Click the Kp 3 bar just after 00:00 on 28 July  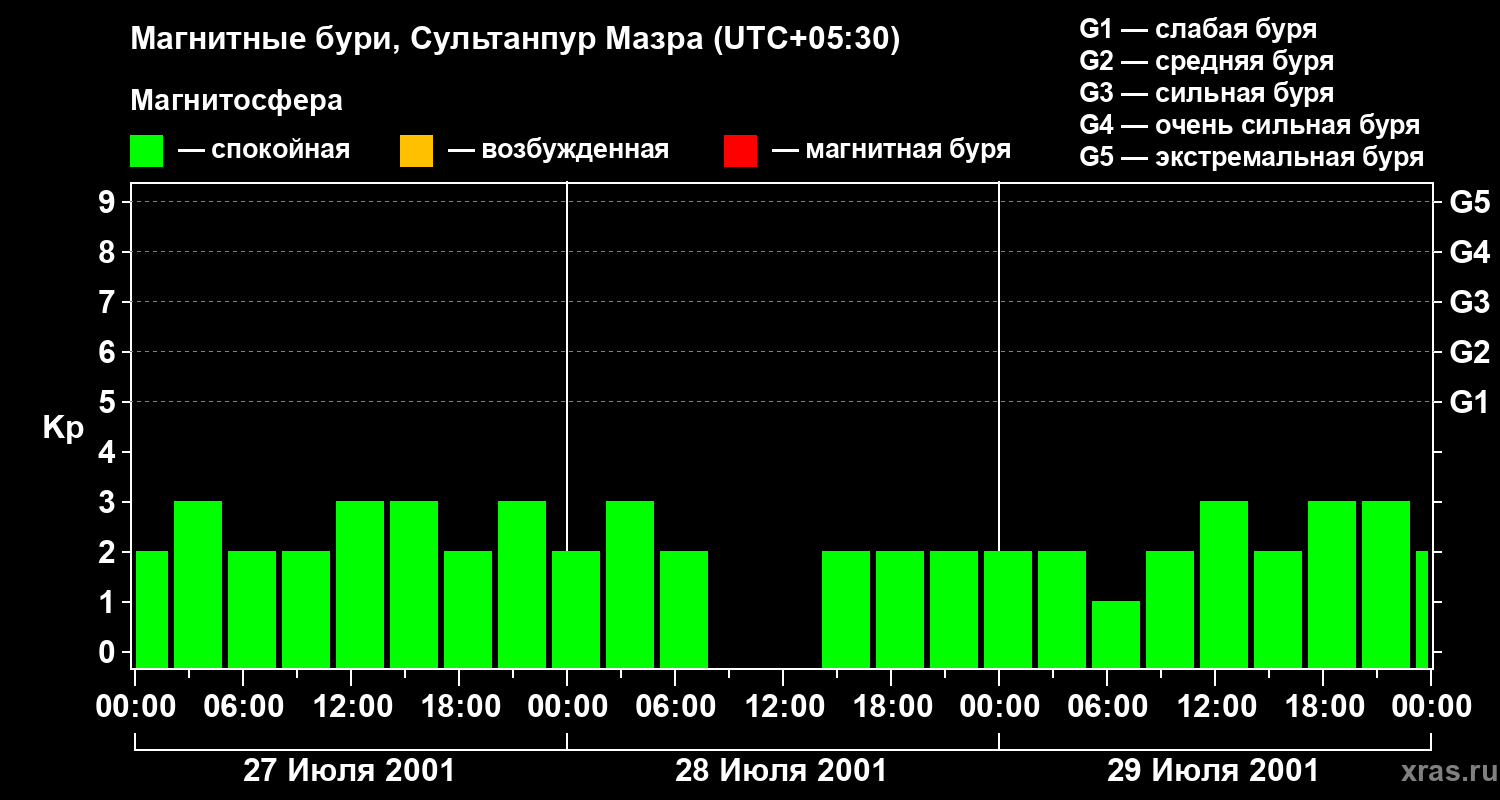pyautogui.click(x=630, y=584)
